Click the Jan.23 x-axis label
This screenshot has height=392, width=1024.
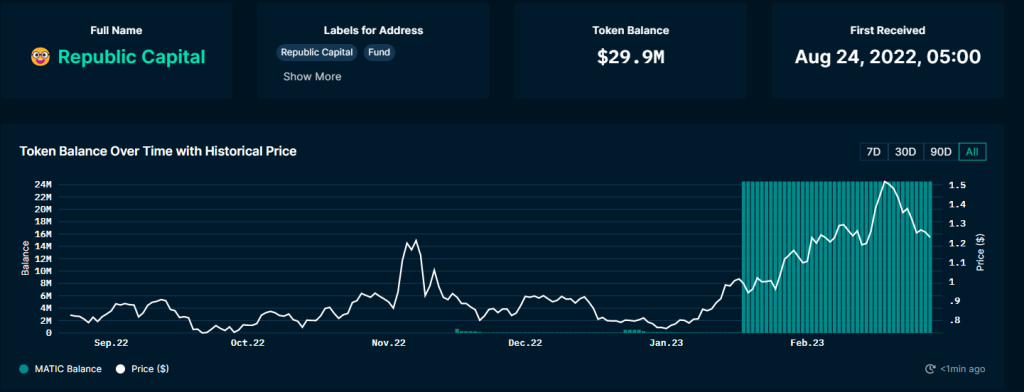(667, 342)
